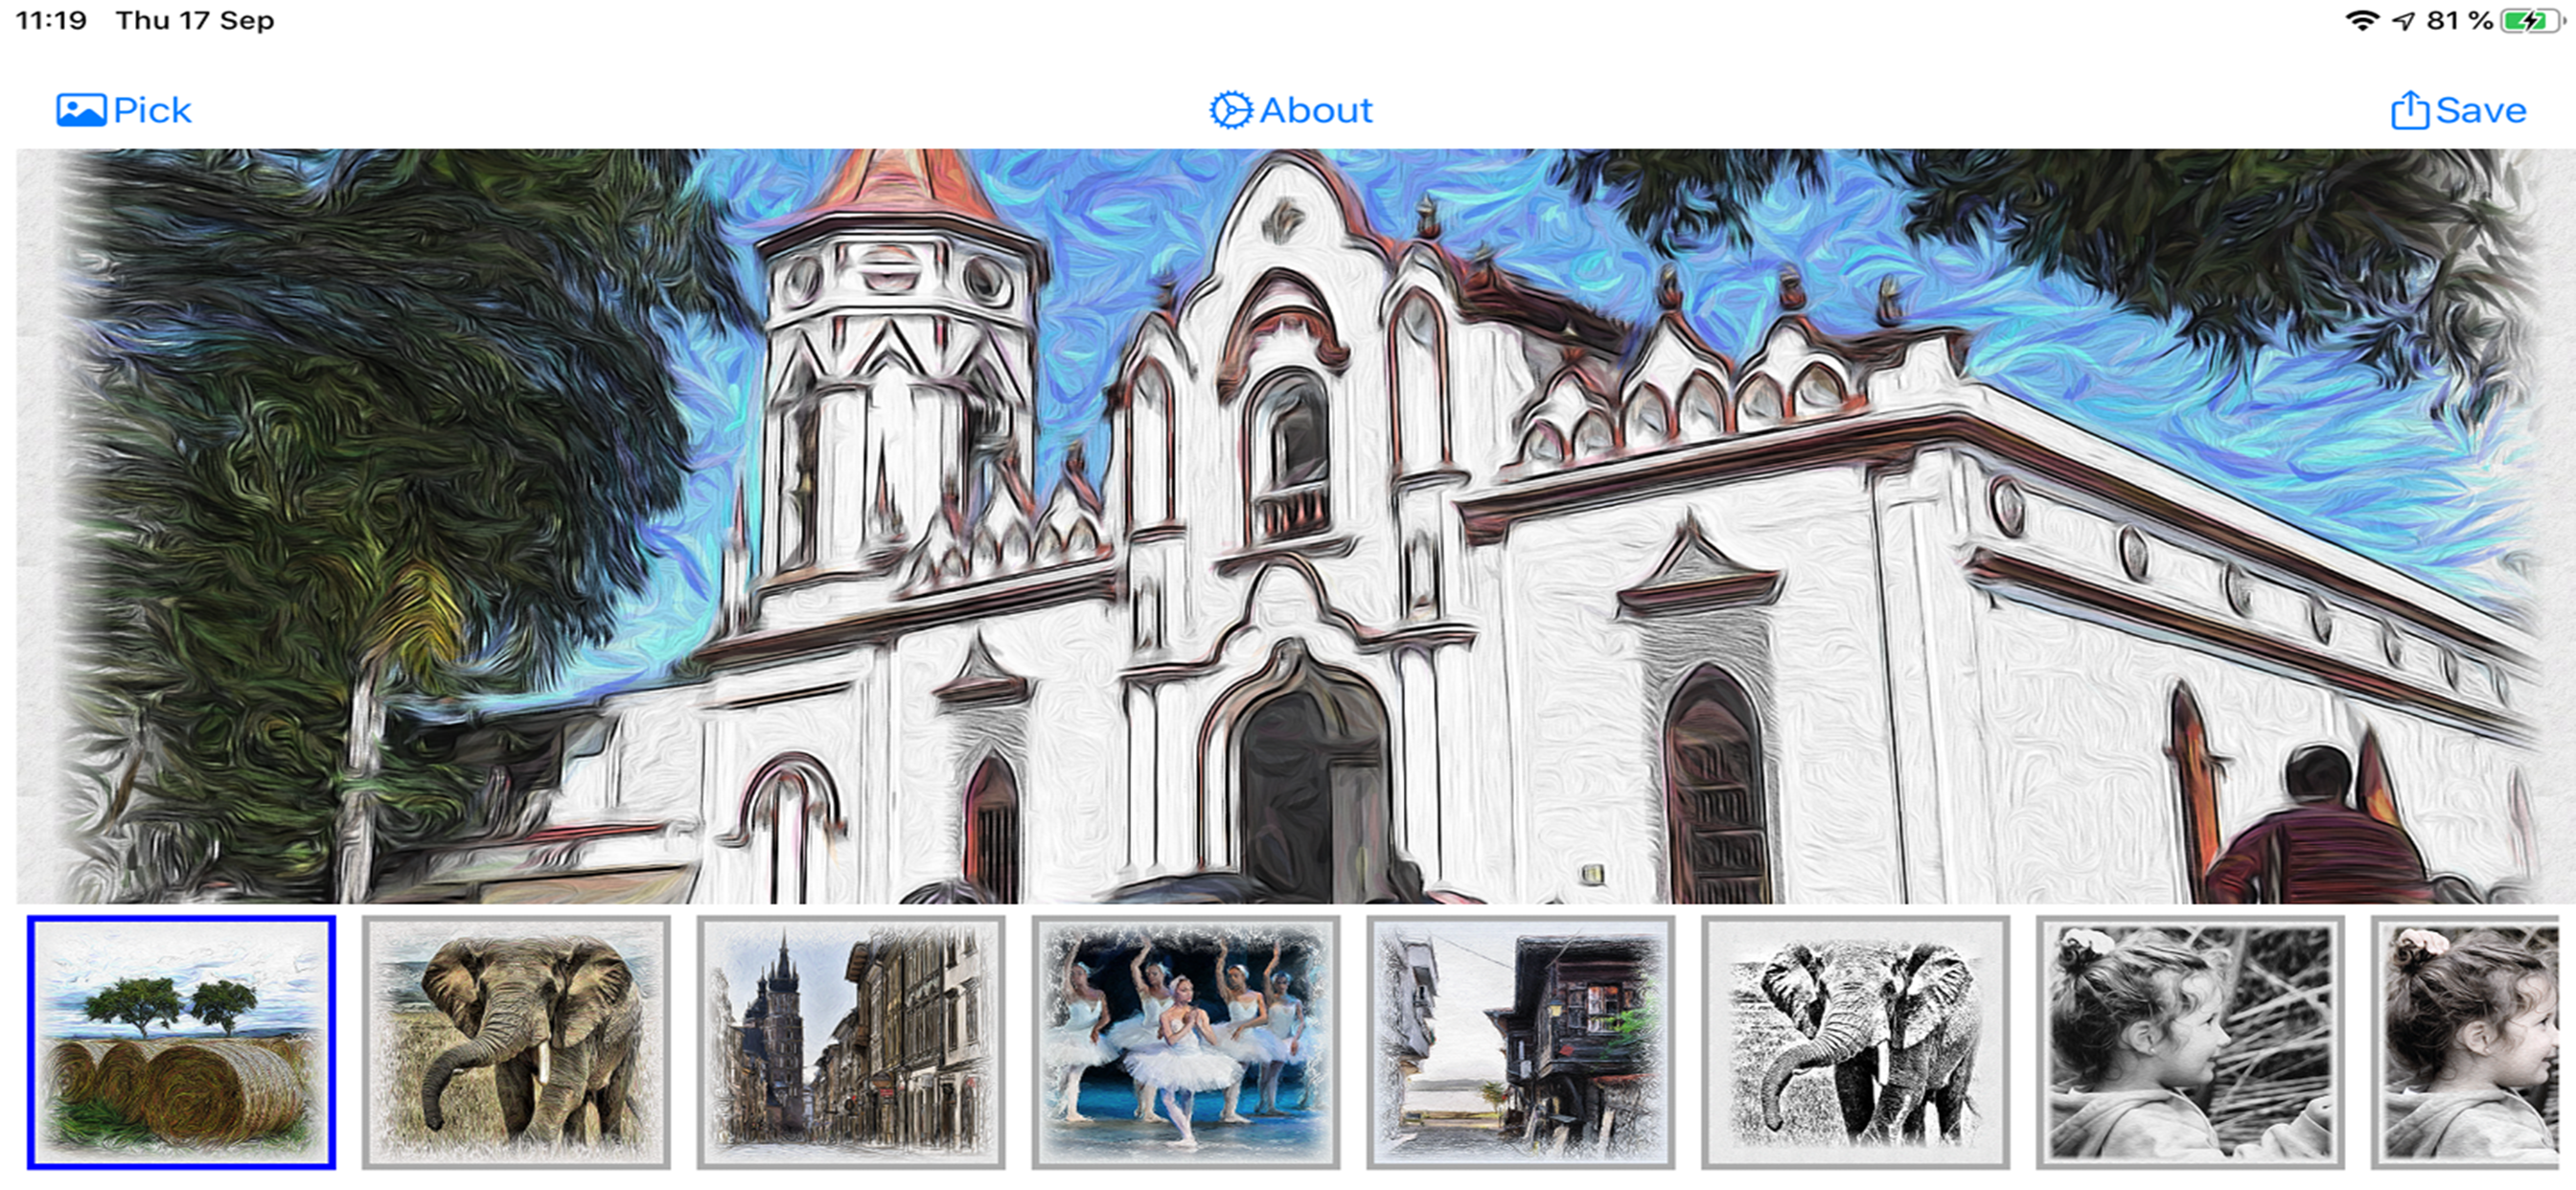2576x1190 pixels.
Task: Choose the color elephant style thumbnail
Action: [516, 1042]
